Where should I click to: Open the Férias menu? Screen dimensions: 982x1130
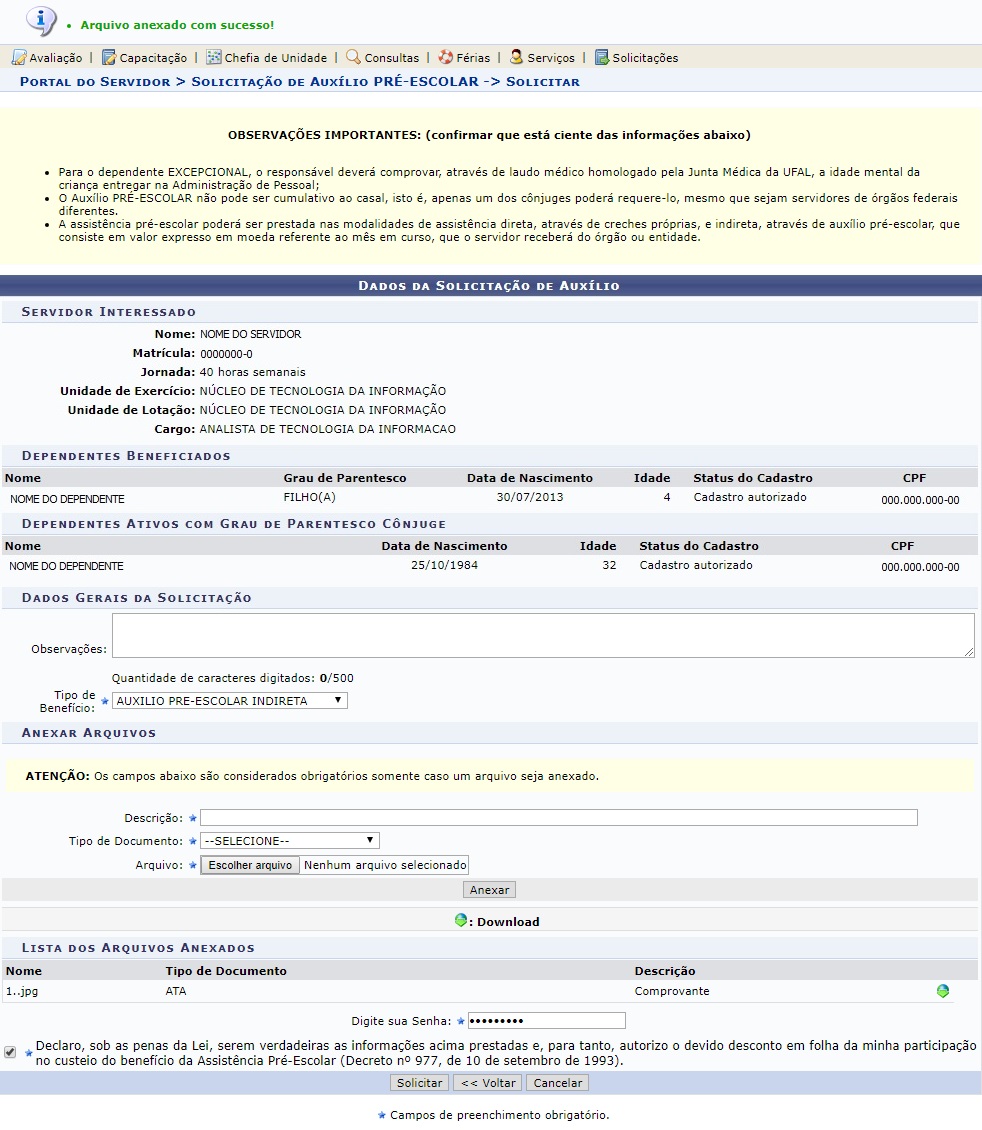pyautogui.click(x=473, y=58)
